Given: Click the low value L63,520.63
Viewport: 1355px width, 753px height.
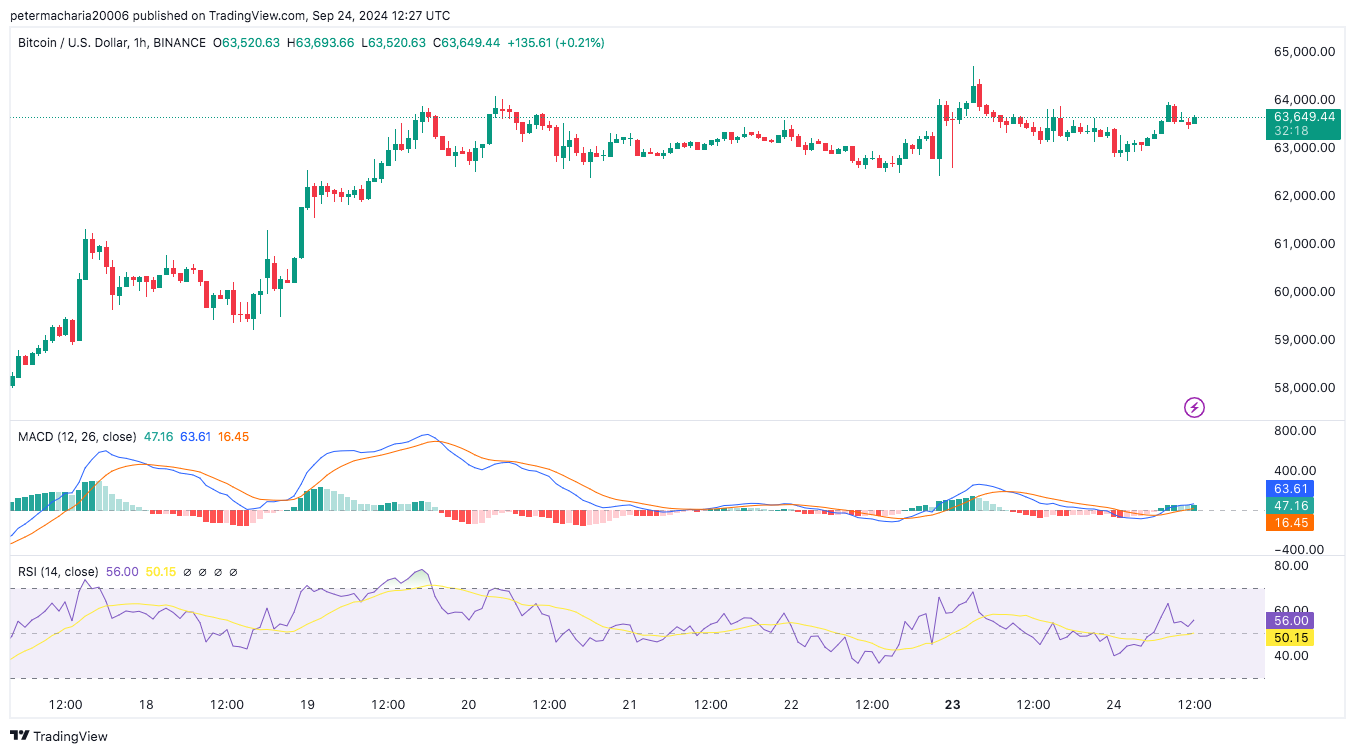Looking at the screenshot, I should tap(393, 43).
